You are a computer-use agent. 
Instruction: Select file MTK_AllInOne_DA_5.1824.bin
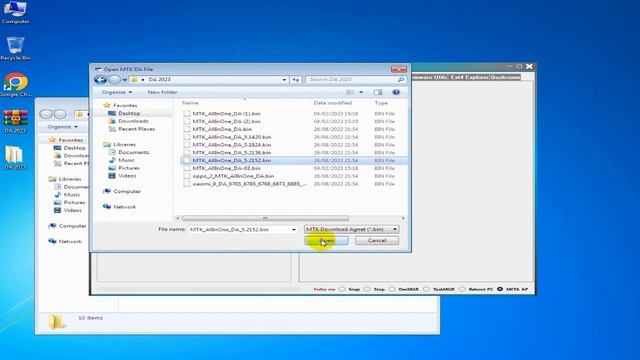coord(231,144)
